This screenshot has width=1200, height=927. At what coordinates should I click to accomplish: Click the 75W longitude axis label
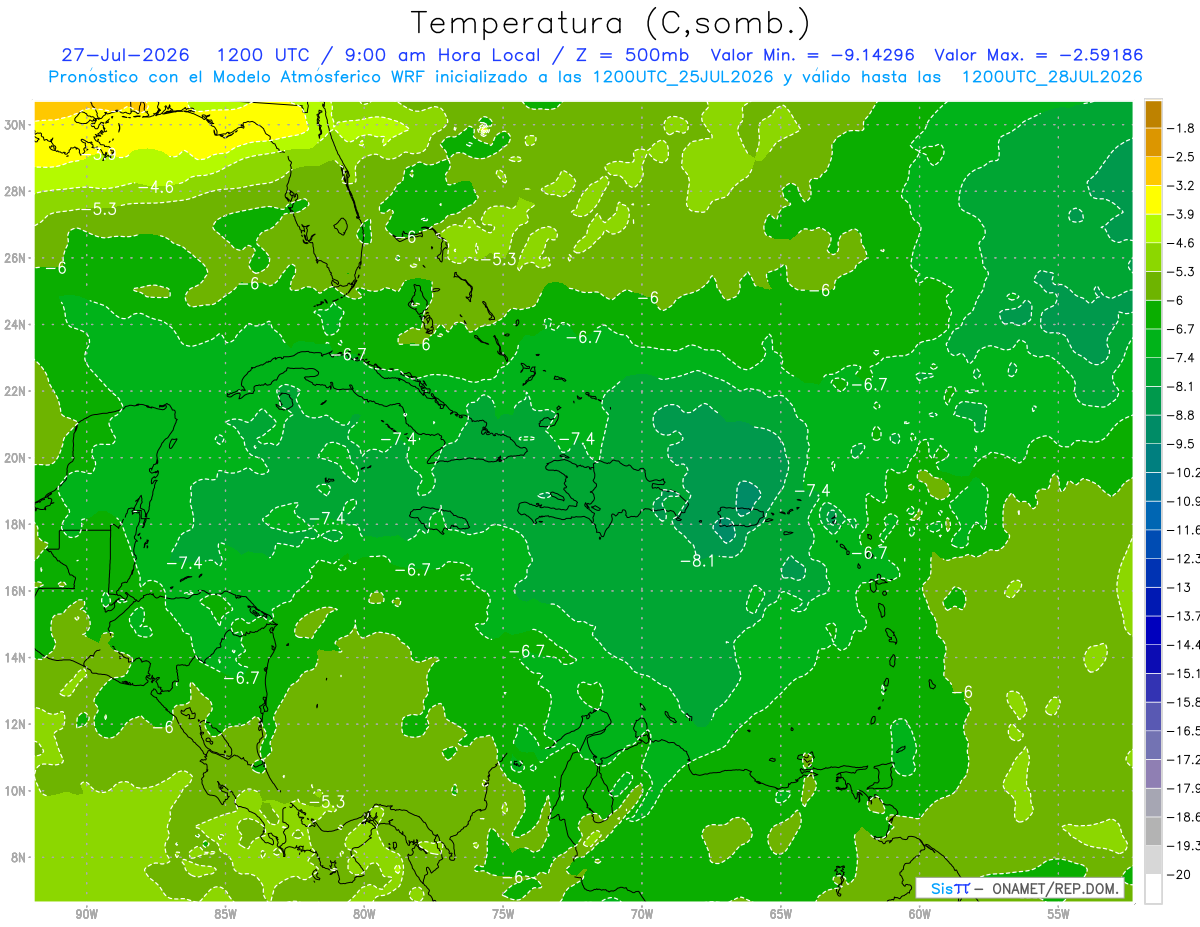(503, 914)
